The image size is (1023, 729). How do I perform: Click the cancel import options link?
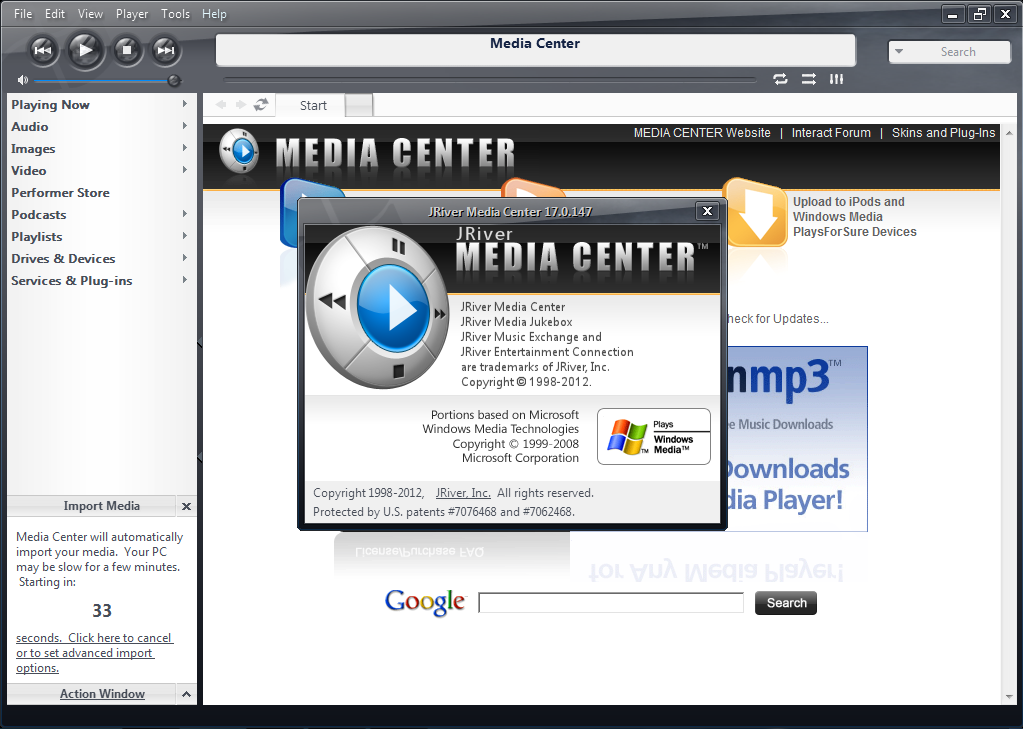point(95,653)
